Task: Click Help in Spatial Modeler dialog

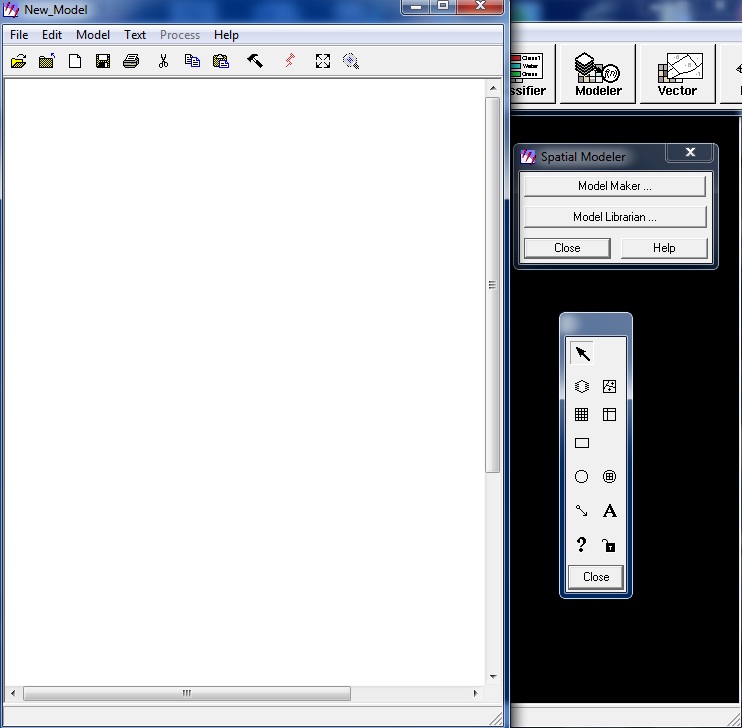Action: click(664, 248)
